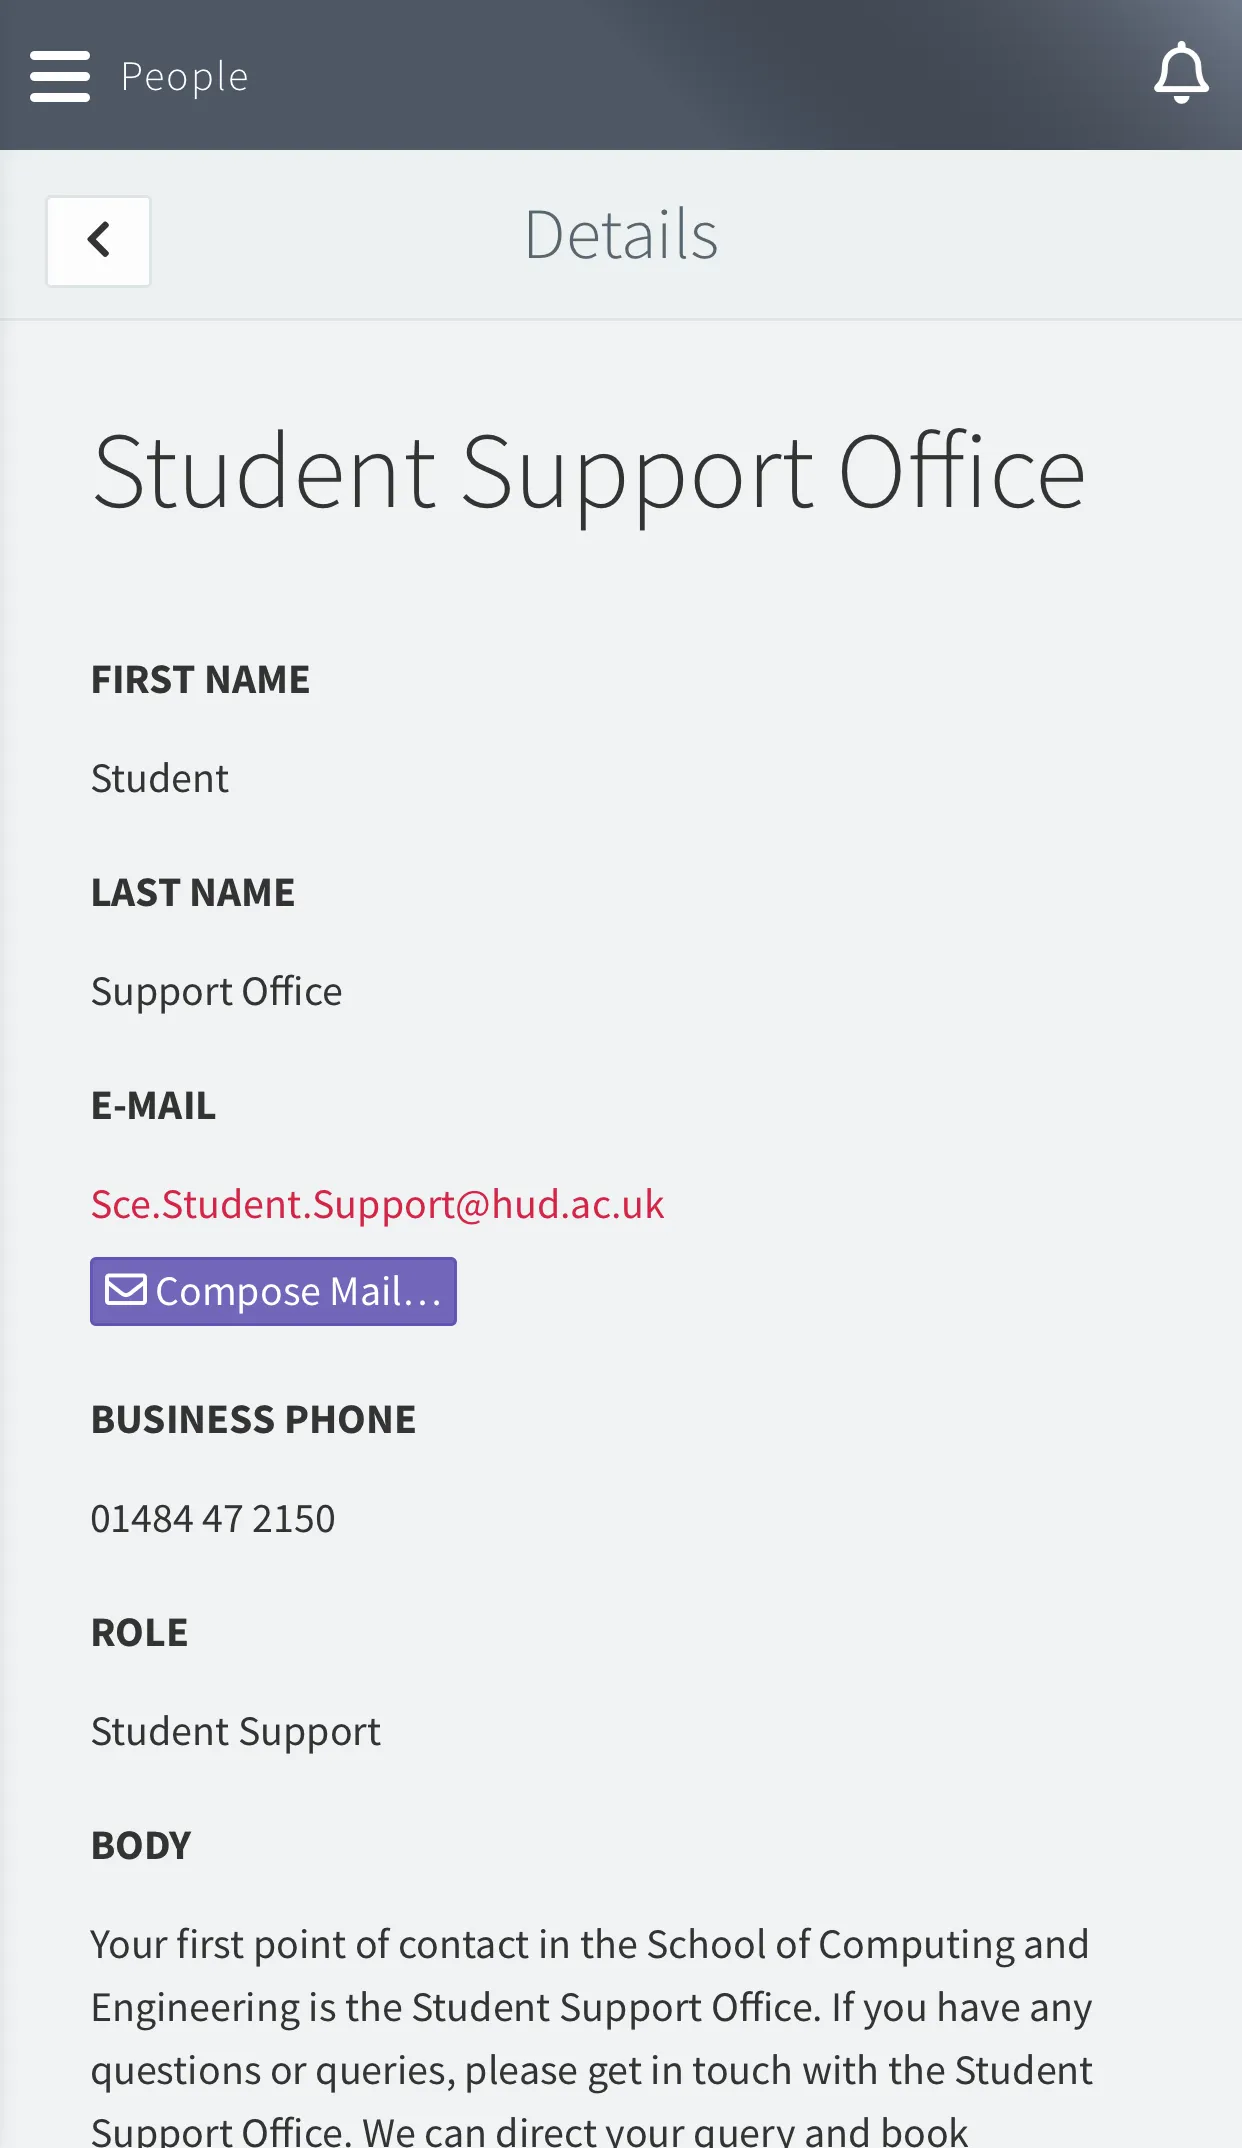Open notifications via the bell icon
The width and height of the screenshot is (1242, 2148).
point(1181,73)
